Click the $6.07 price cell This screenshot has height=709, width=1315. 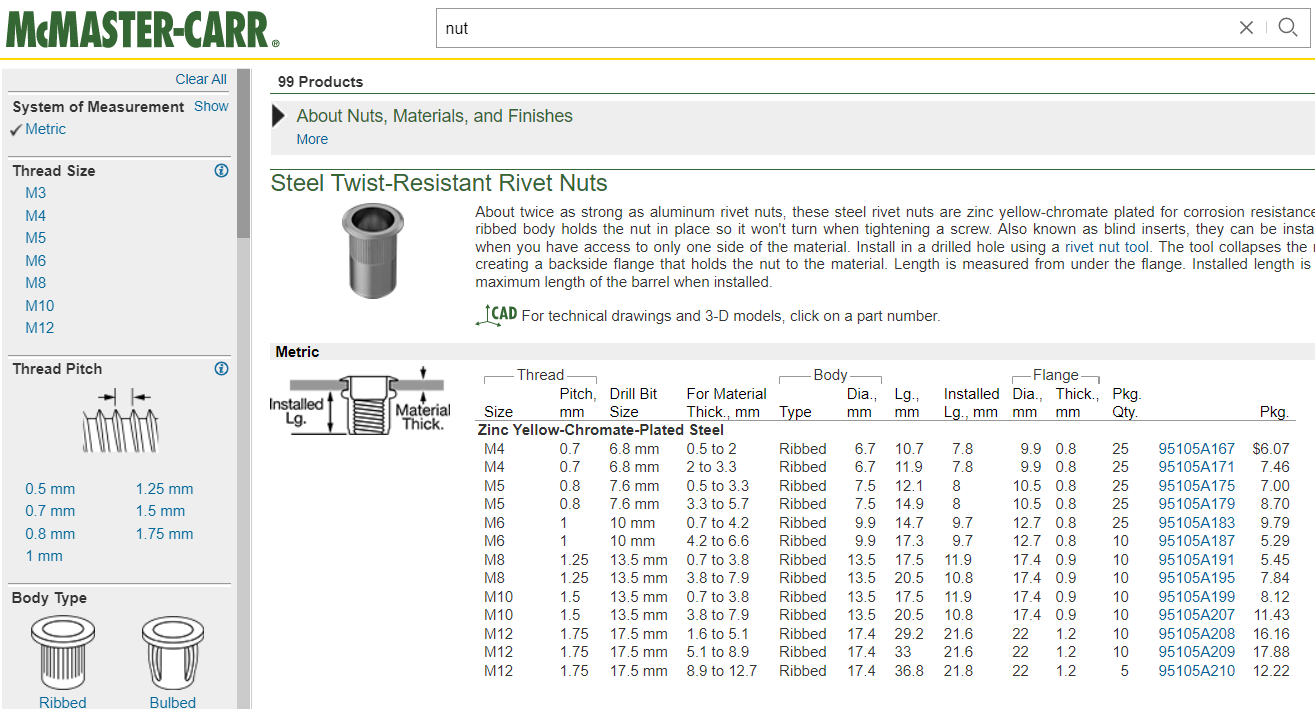tap(1271, 449)
